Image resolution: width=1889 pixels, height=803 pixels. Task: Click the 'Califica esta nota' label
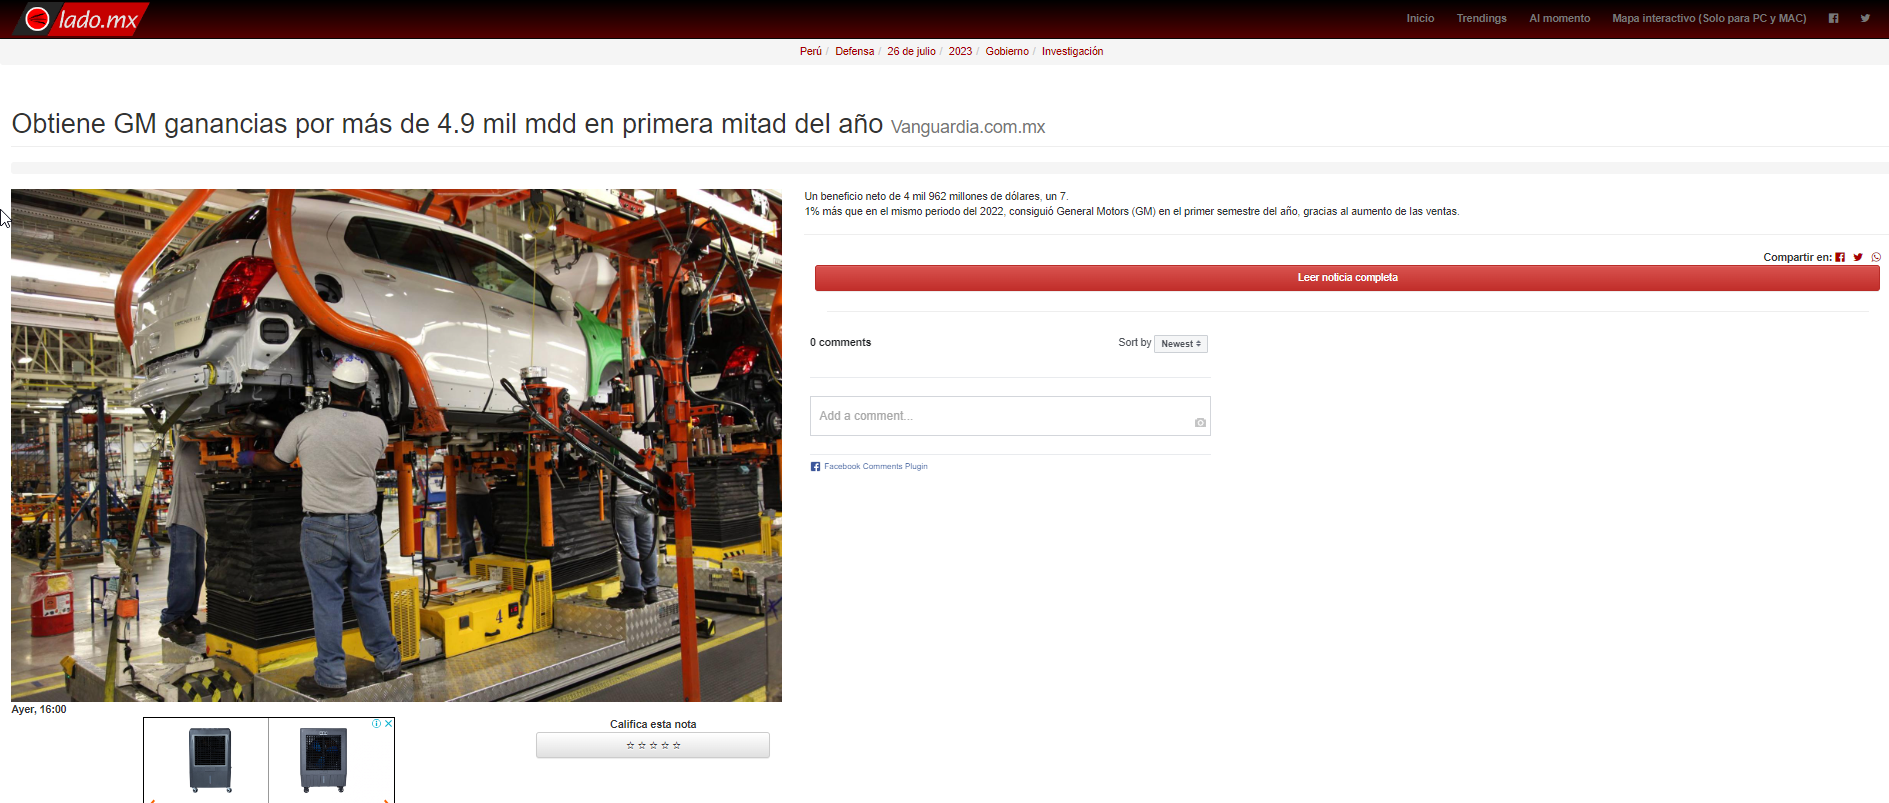tap(653, 724)
